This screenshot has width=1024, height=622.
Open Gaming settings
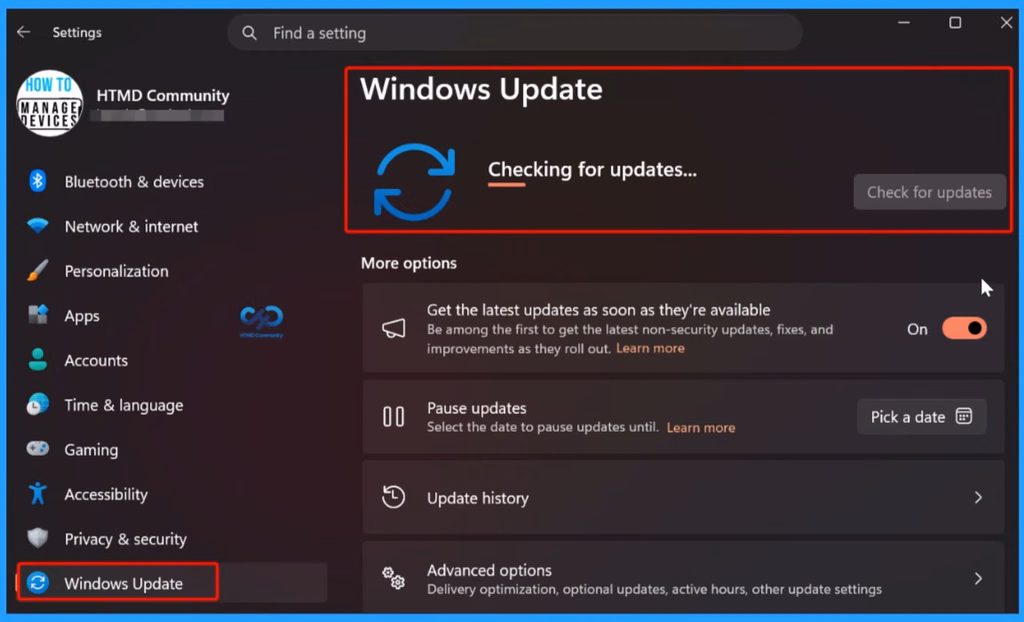(x=91, y=450)
